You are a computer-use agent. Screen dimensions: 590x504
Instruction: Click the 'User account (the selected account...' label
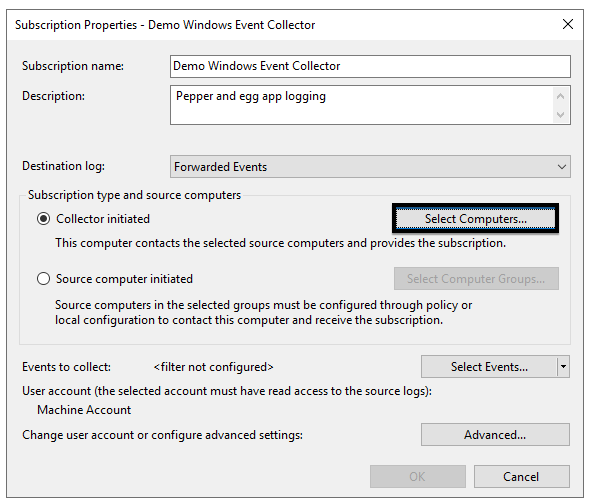pyautogui.click(x=227, y=391)
